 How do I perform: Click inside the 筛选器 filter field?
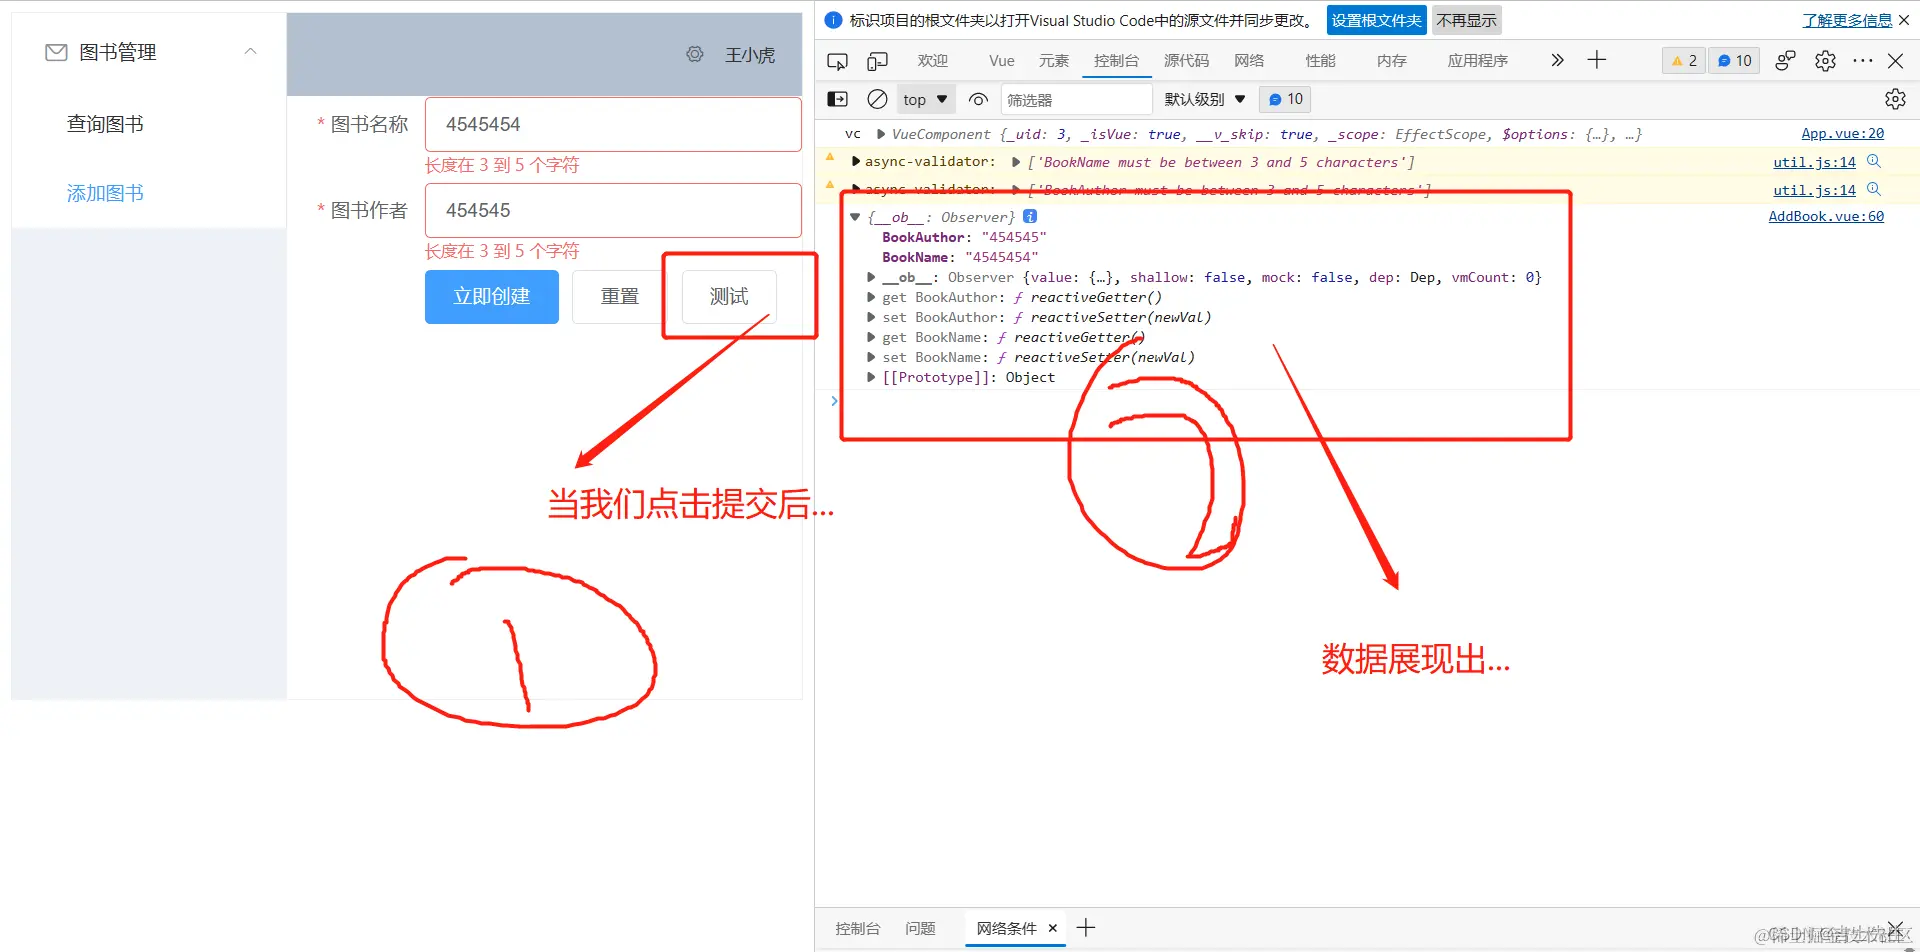click(1076, 99)
